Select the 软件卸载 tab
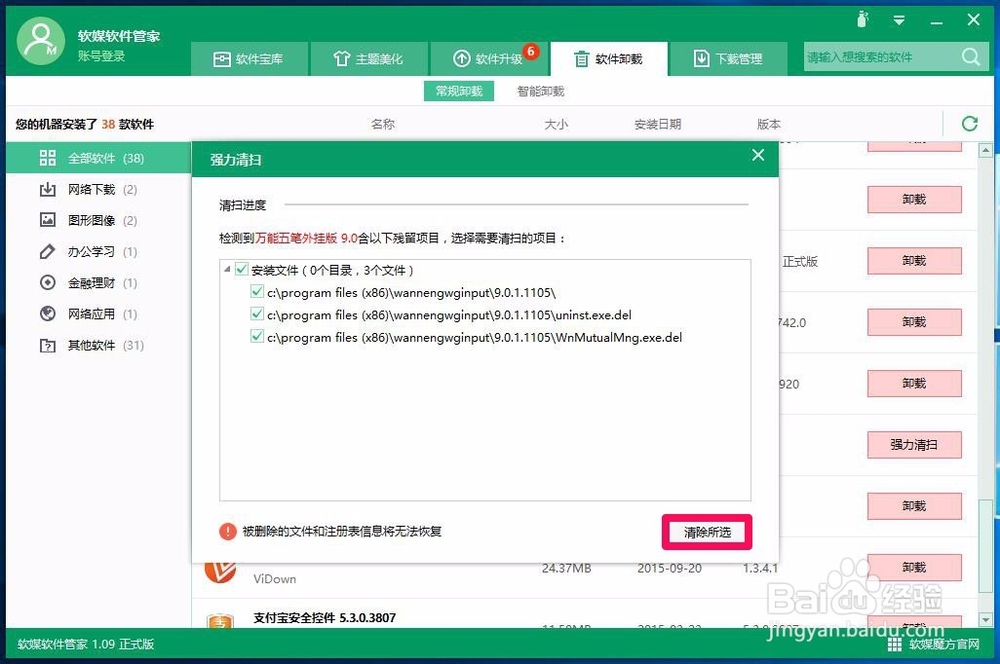The width and height of the screenshot is (1000, 664). (x=609, y=59)
